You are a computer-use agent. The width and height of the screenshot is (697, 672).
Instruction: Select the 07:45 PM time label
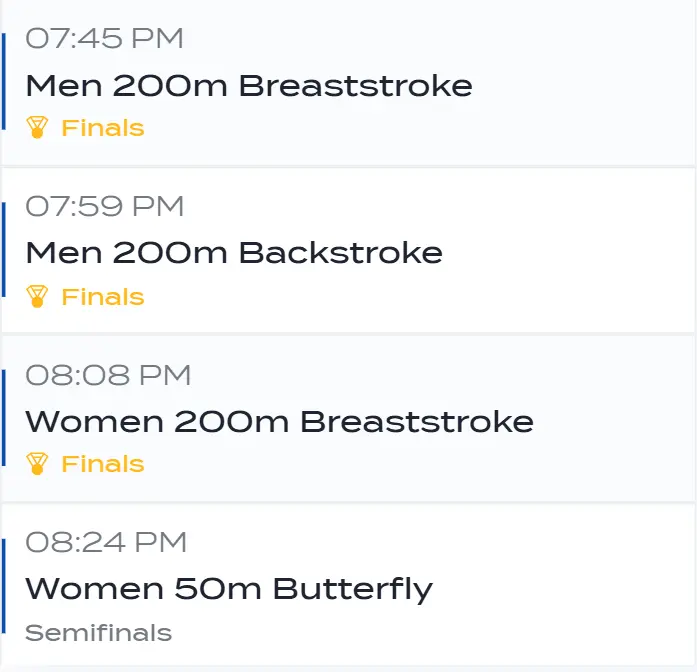(104, 39)
